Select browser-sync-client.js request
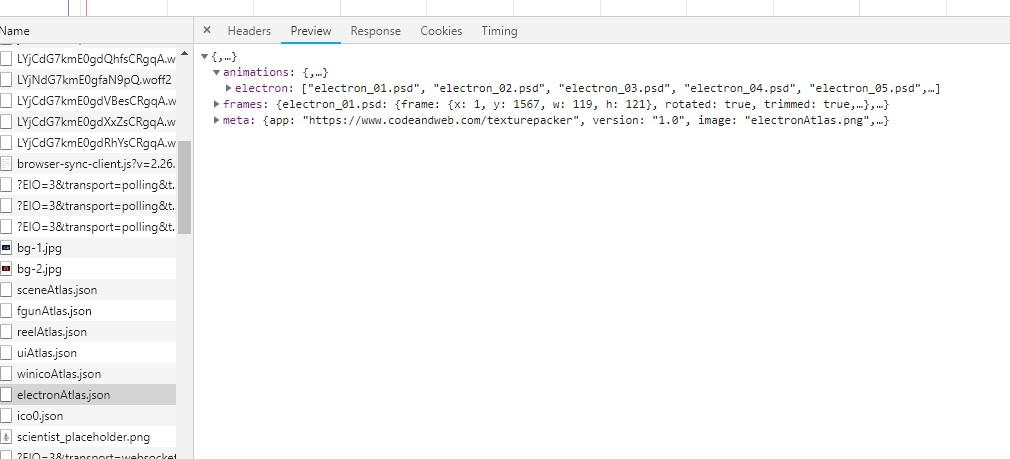 pyautogui.click(x=88, y=164)
